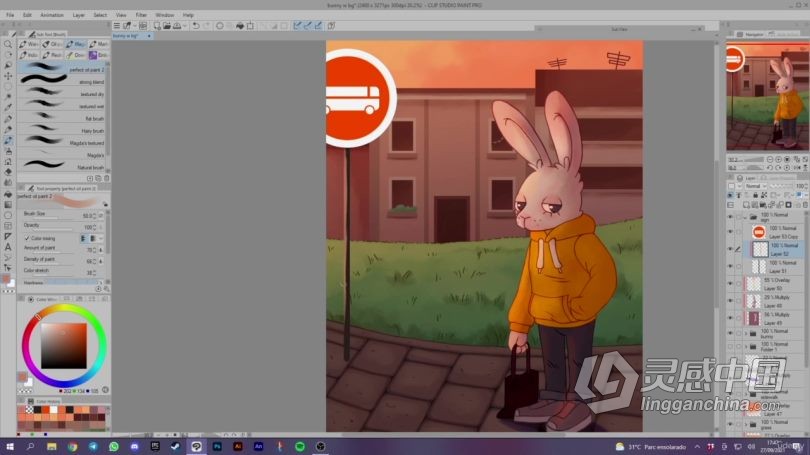810x455 pixels.
Task: Click the Undo icon in command bar
Action: tap(196, 25)
